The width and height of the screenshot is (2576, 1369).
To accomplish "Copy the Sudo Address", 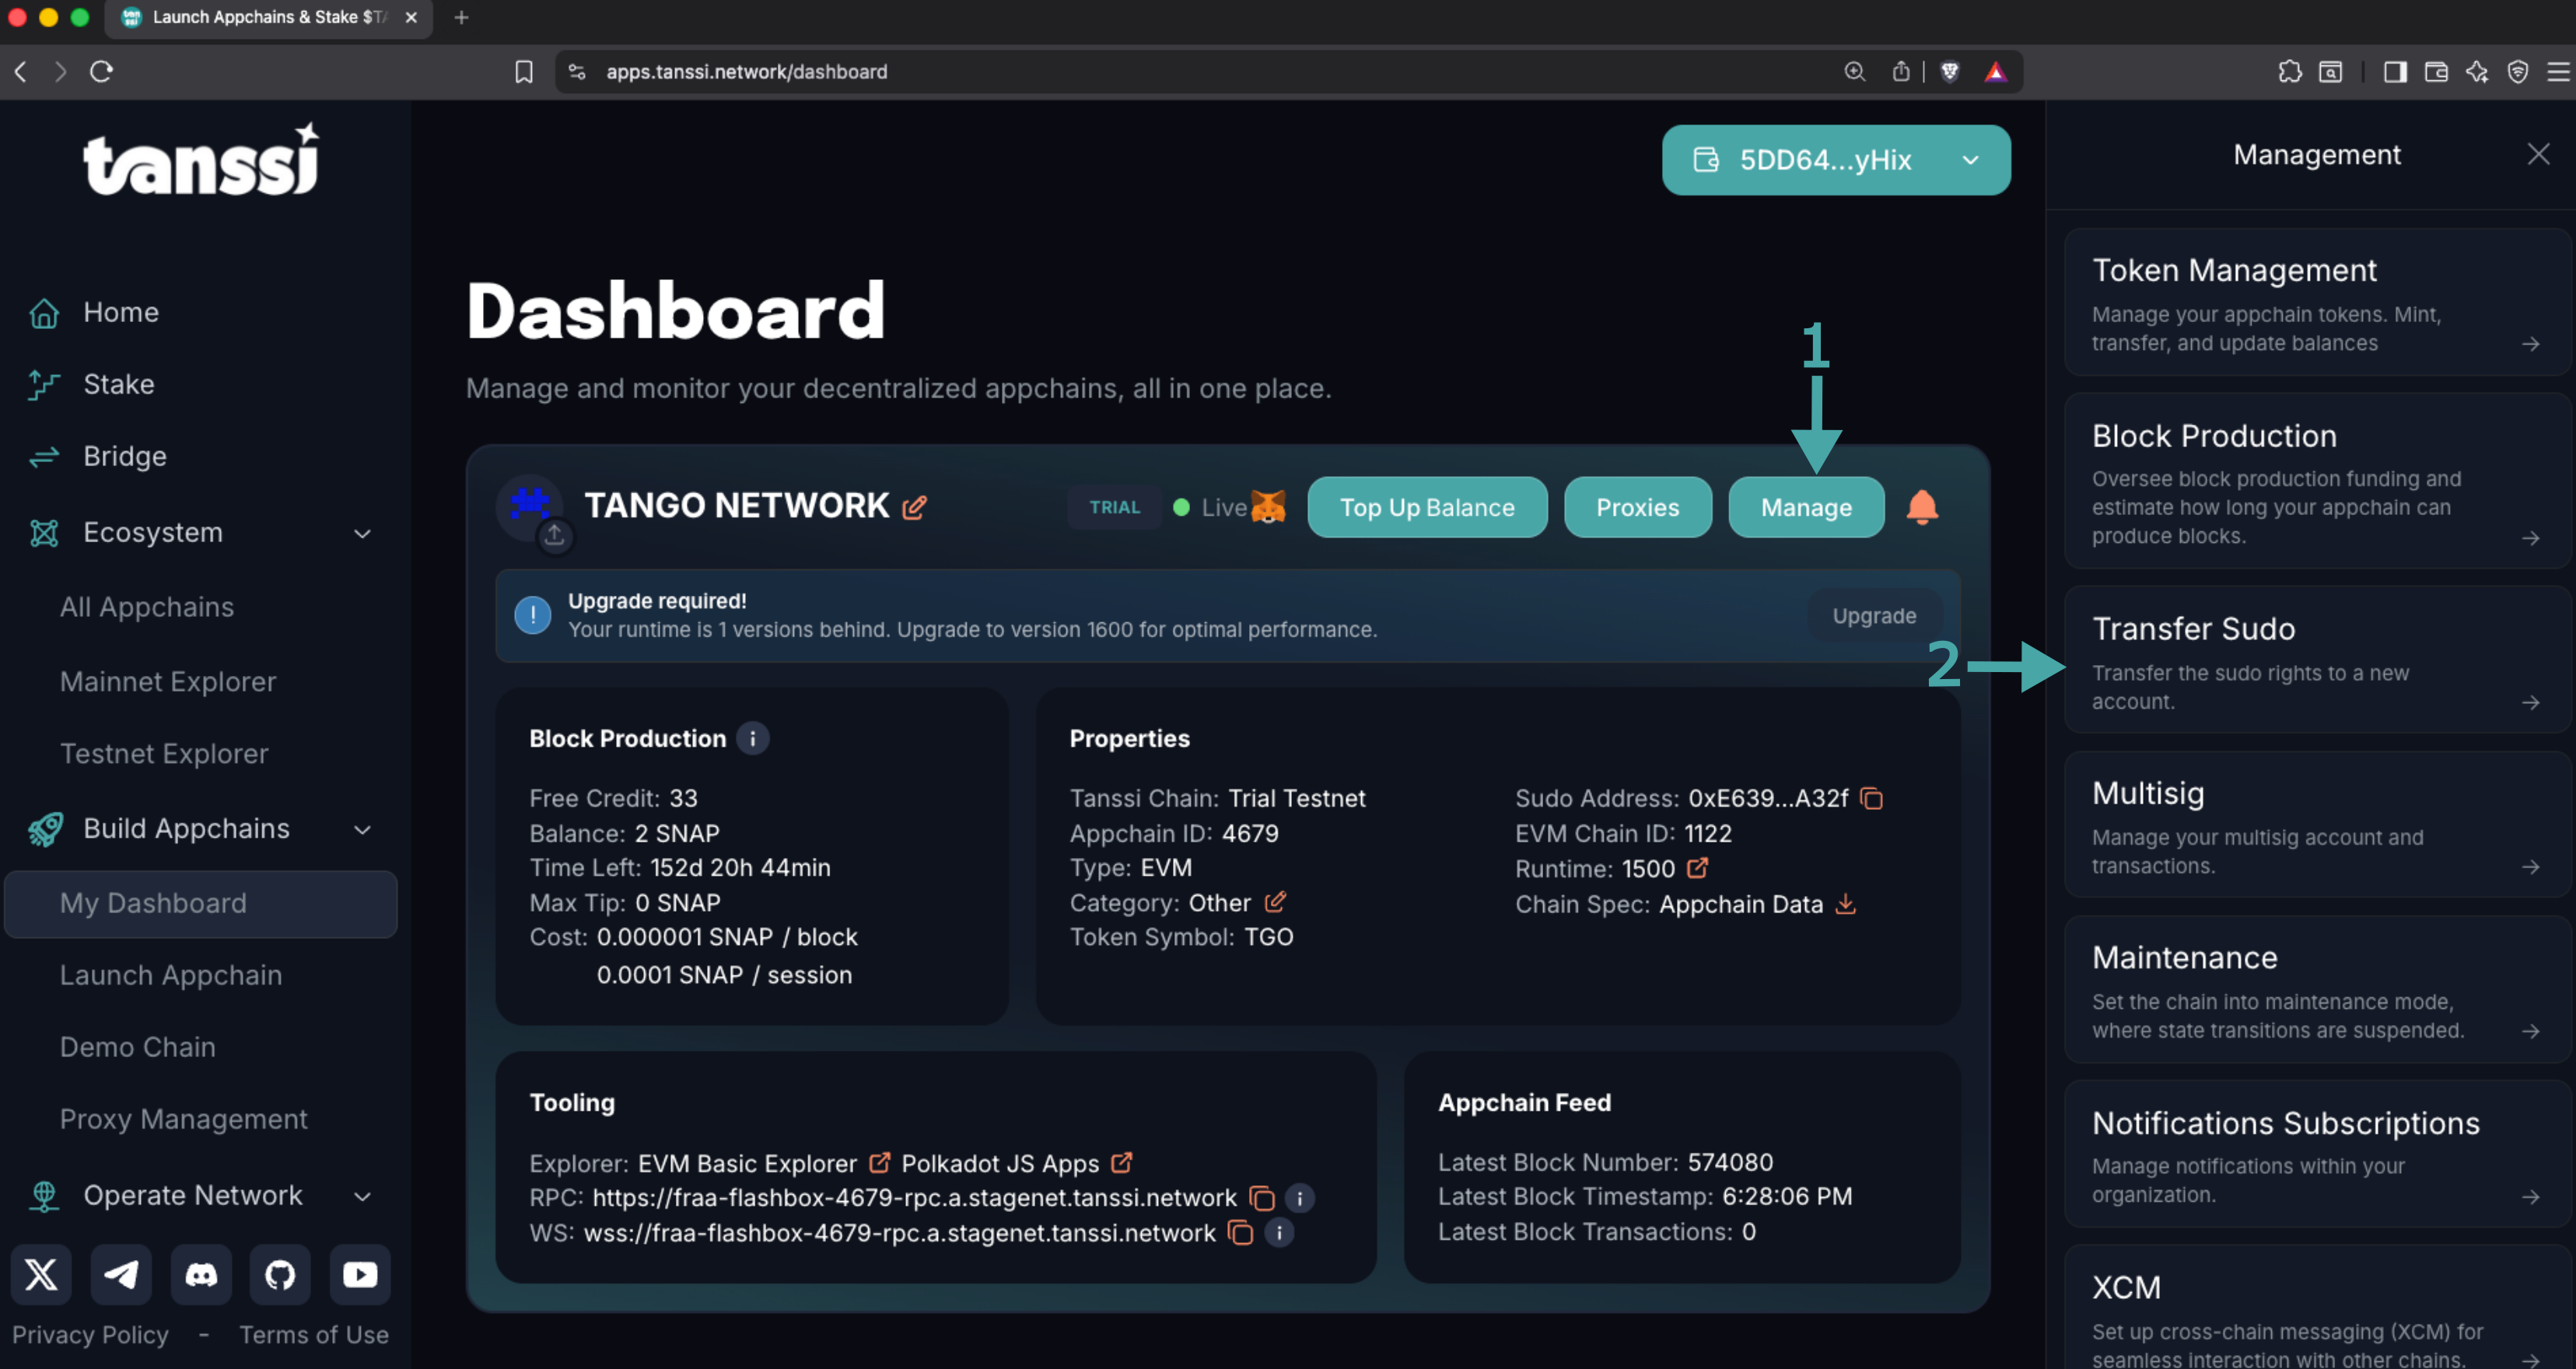I will [x=1871, y=798].
